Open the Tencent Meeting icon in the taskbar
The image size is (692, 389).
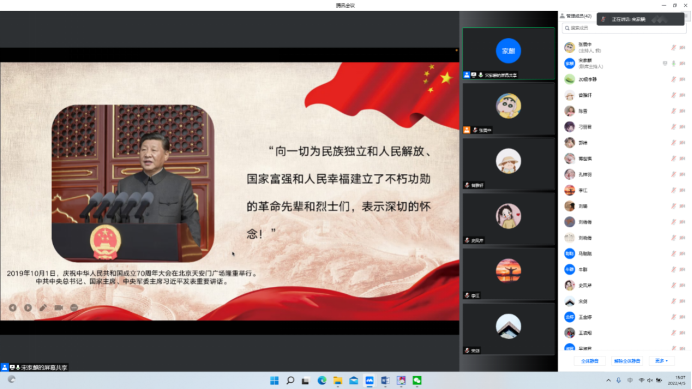click(x=369, y=381)
